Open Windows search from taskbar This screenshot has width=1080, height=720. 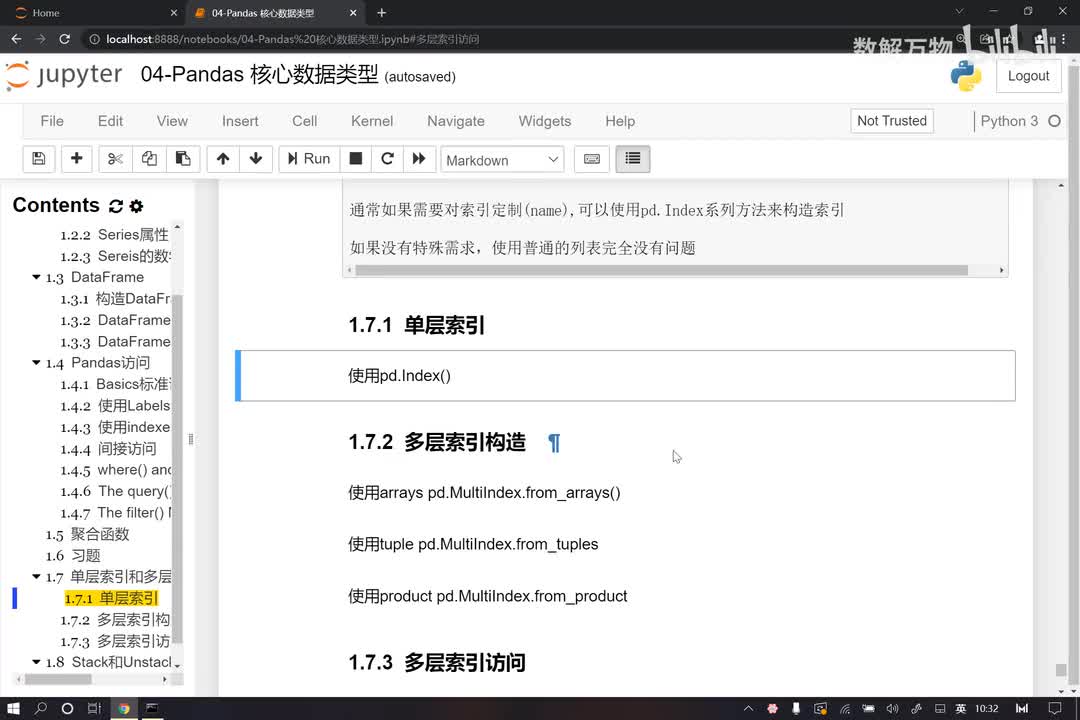pos(41,708)
